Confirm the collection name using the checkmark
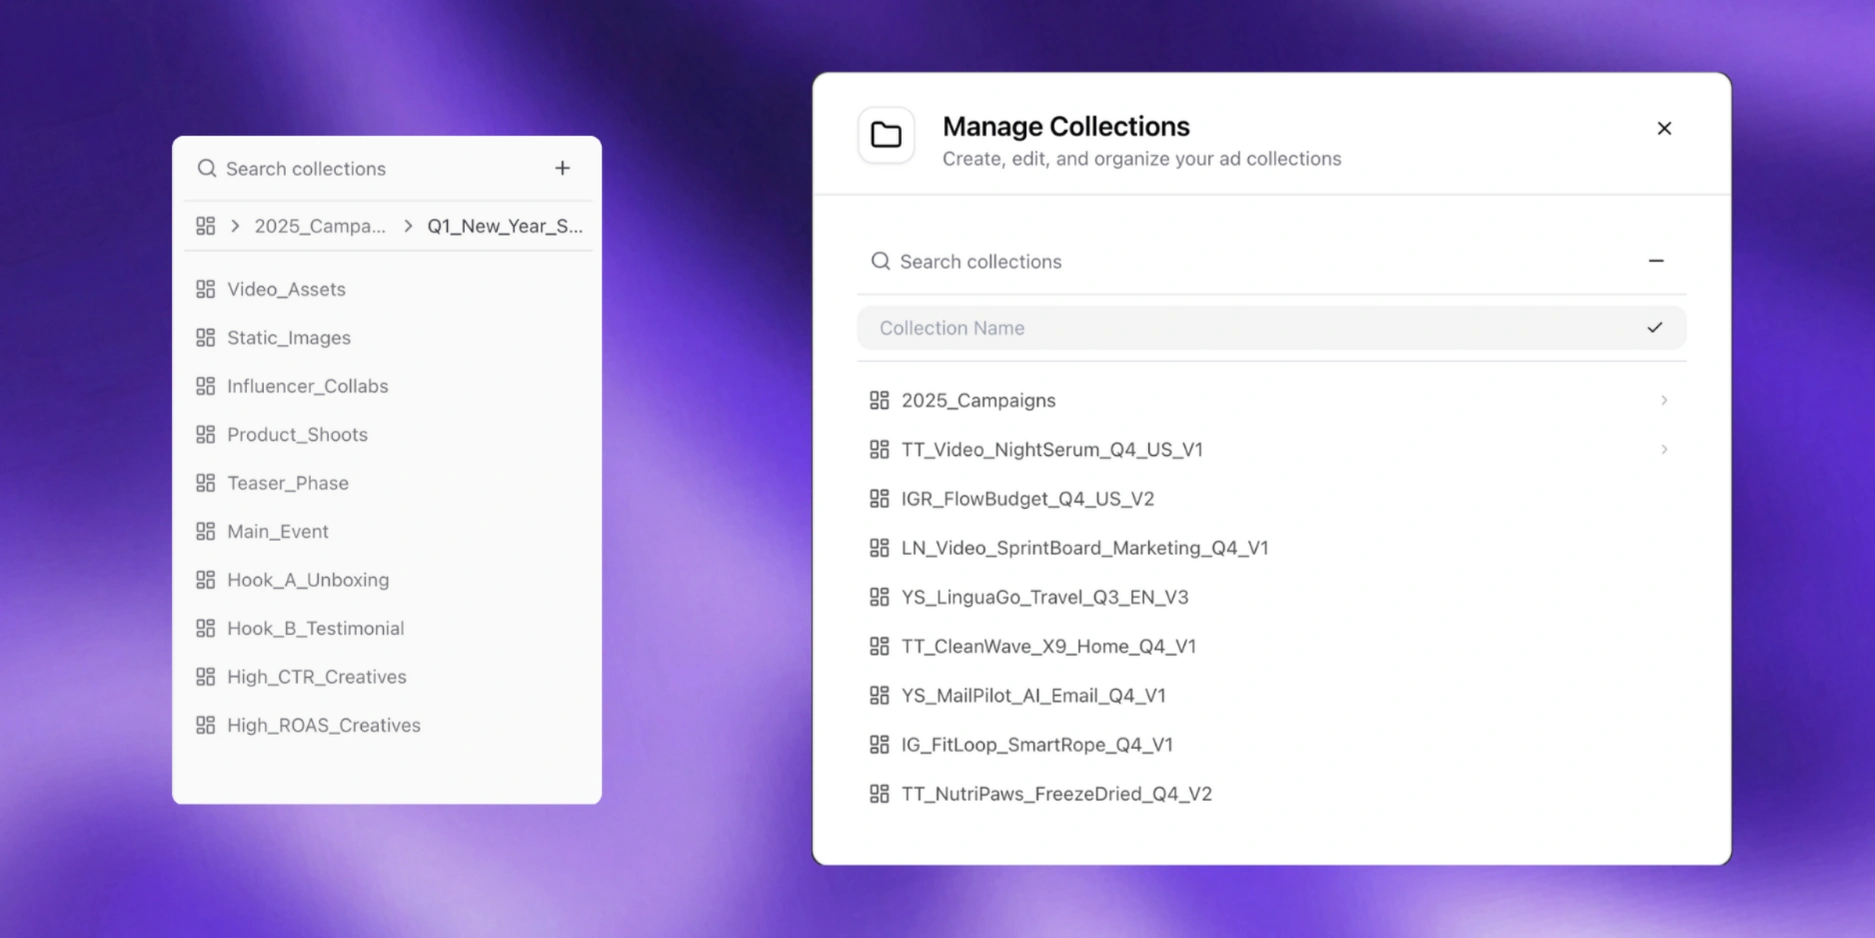The height and width of the screenshot is (938, 1875). tap(1655, 327)
